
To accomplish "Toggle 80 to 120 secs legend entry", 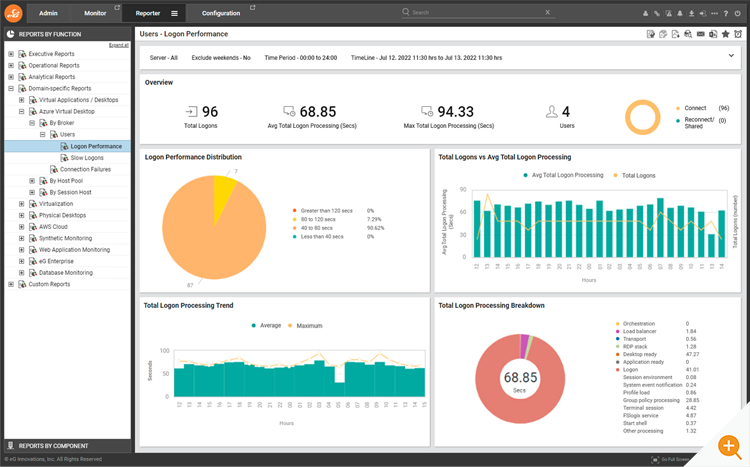I will [314, 219].
